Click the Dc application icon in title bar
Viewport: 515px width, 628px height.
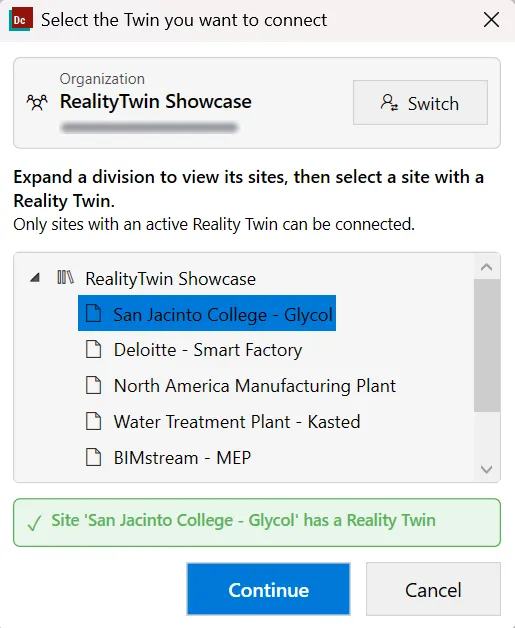[x=20, y=20]
